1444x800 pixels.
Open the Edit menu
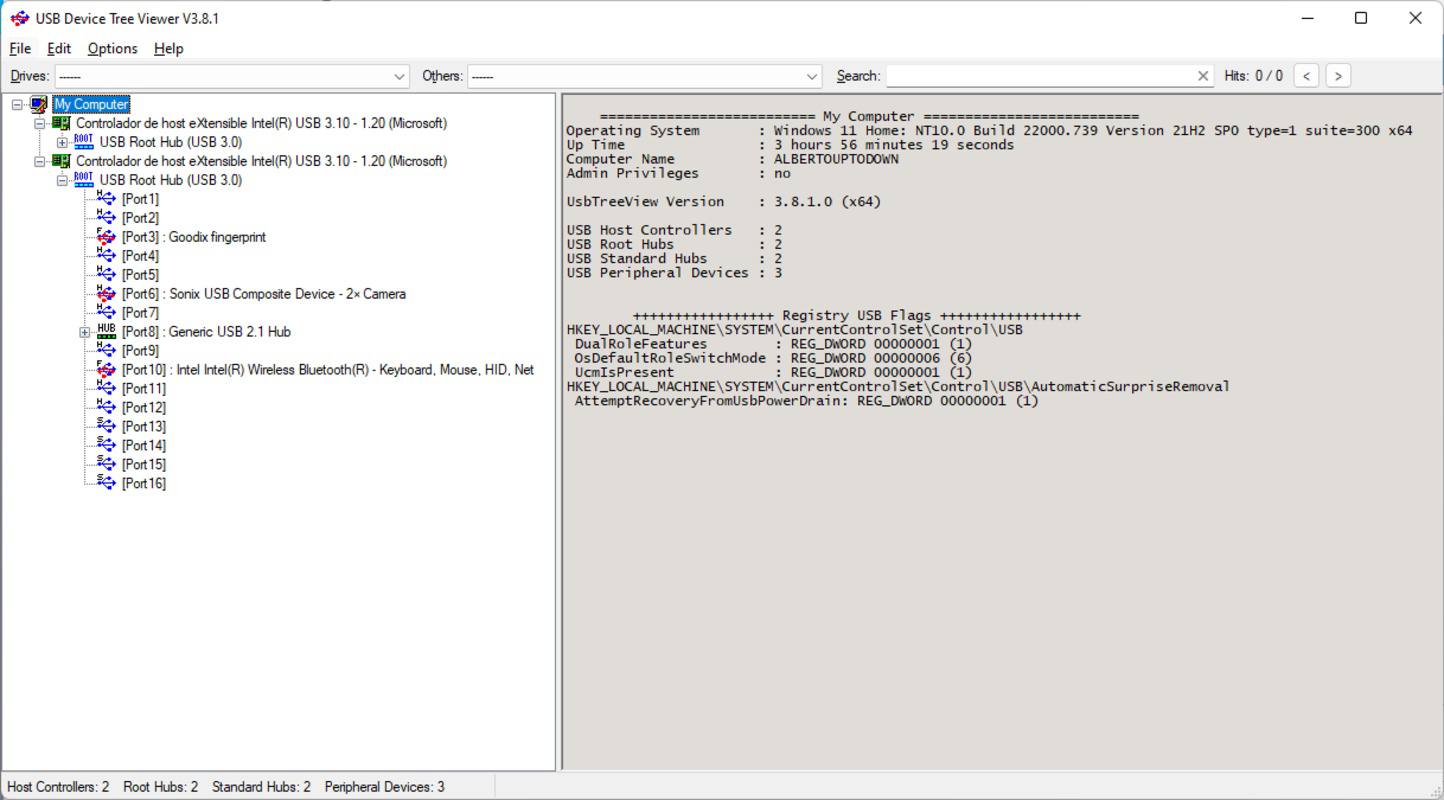point(59,48)
